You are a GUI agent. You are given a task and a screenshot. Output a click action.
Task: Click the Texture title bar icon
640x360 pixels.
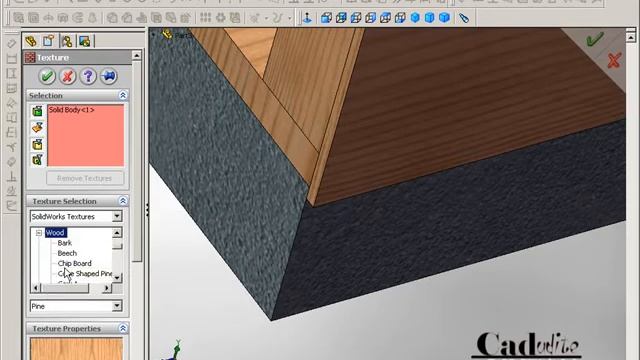click(x=30, y=58)
